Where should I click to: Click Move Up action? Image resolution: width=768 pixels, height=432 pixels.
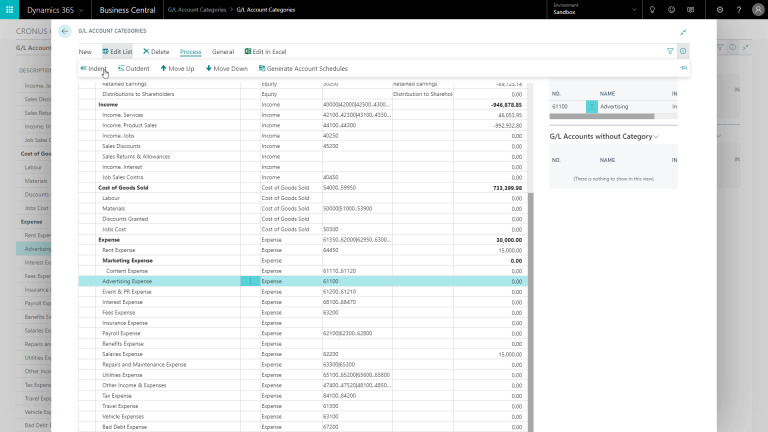177,69
